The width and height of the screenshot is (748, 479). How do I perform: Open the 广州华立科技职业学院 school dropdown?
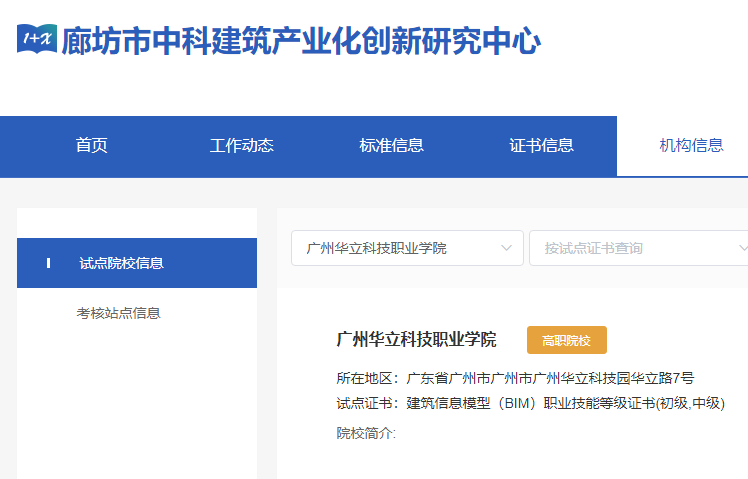tap(400, 248)
